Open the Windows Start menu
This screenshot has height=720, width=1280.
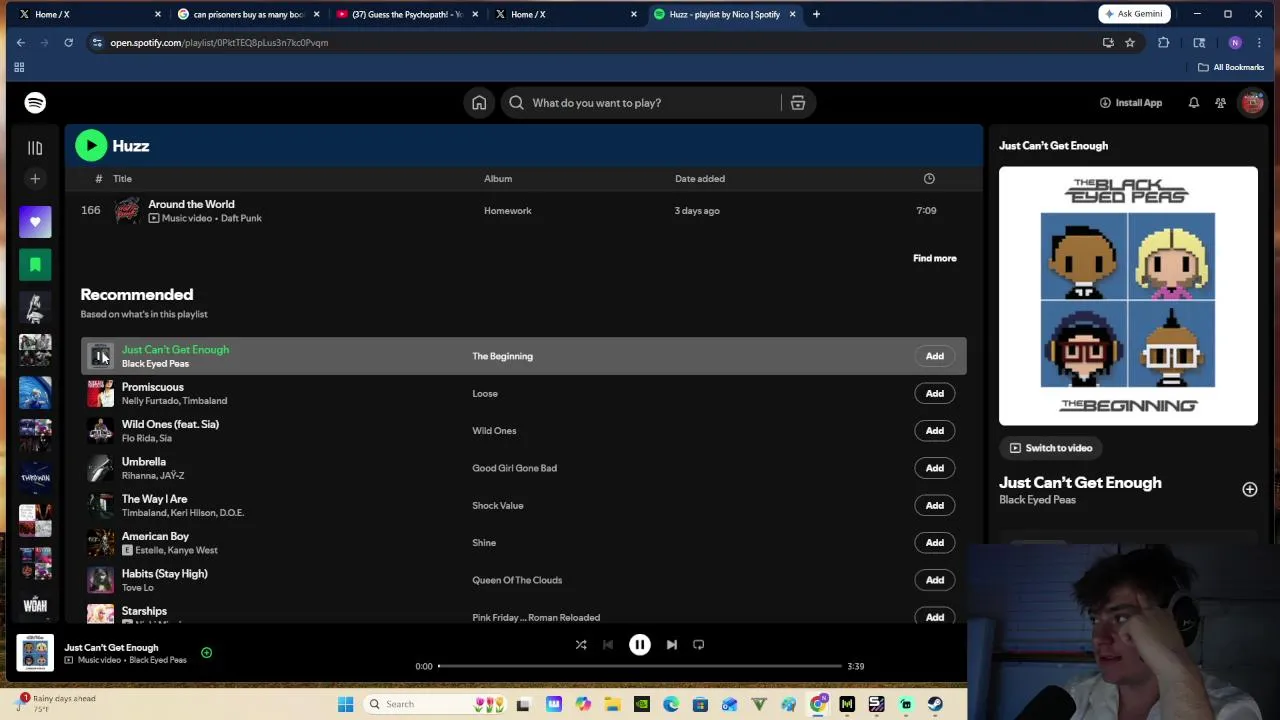345,704
